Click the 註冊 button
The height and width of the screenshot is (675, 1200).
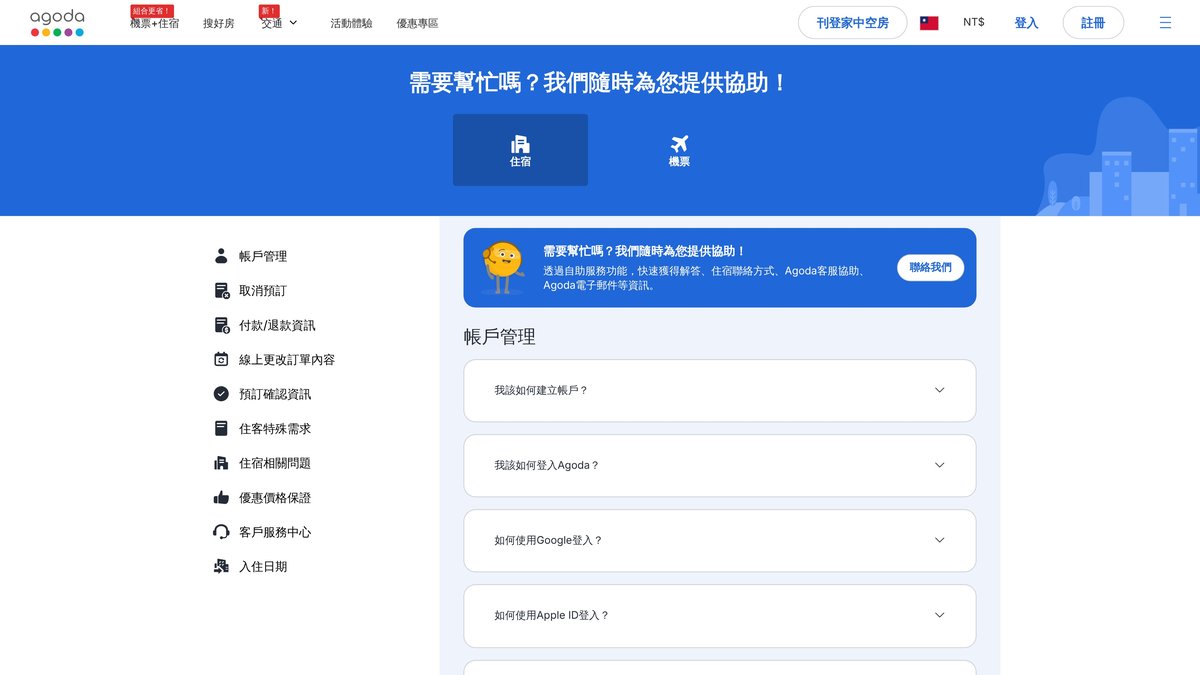[x=1093, y=22]
